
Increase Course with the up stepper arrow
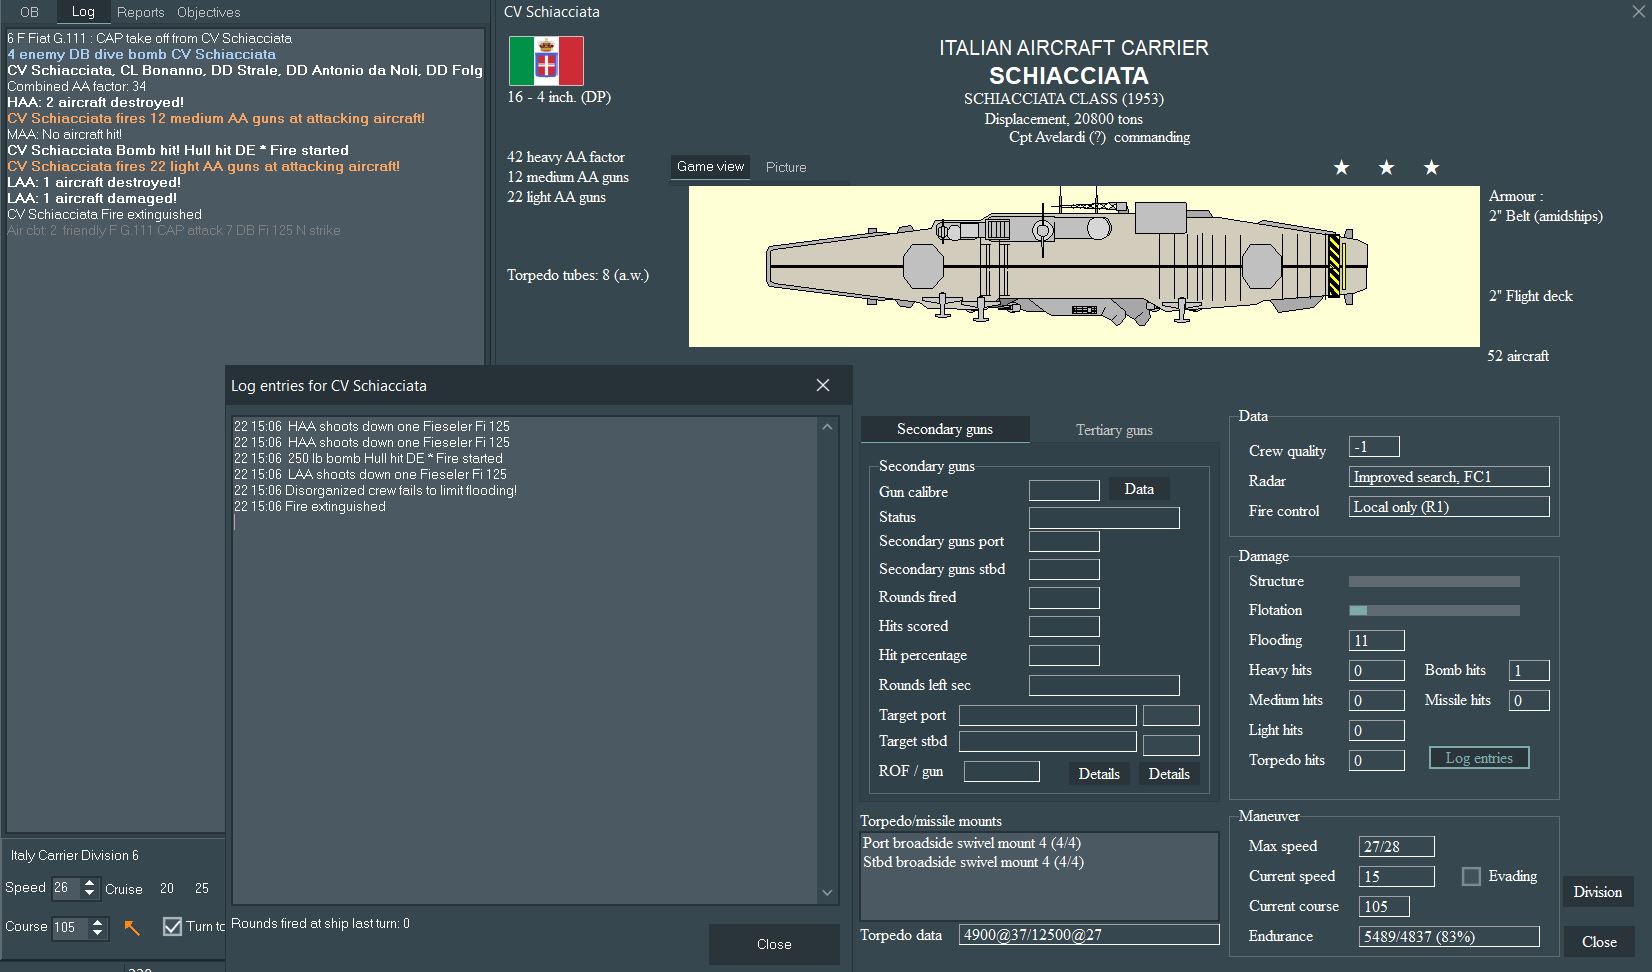97,922
